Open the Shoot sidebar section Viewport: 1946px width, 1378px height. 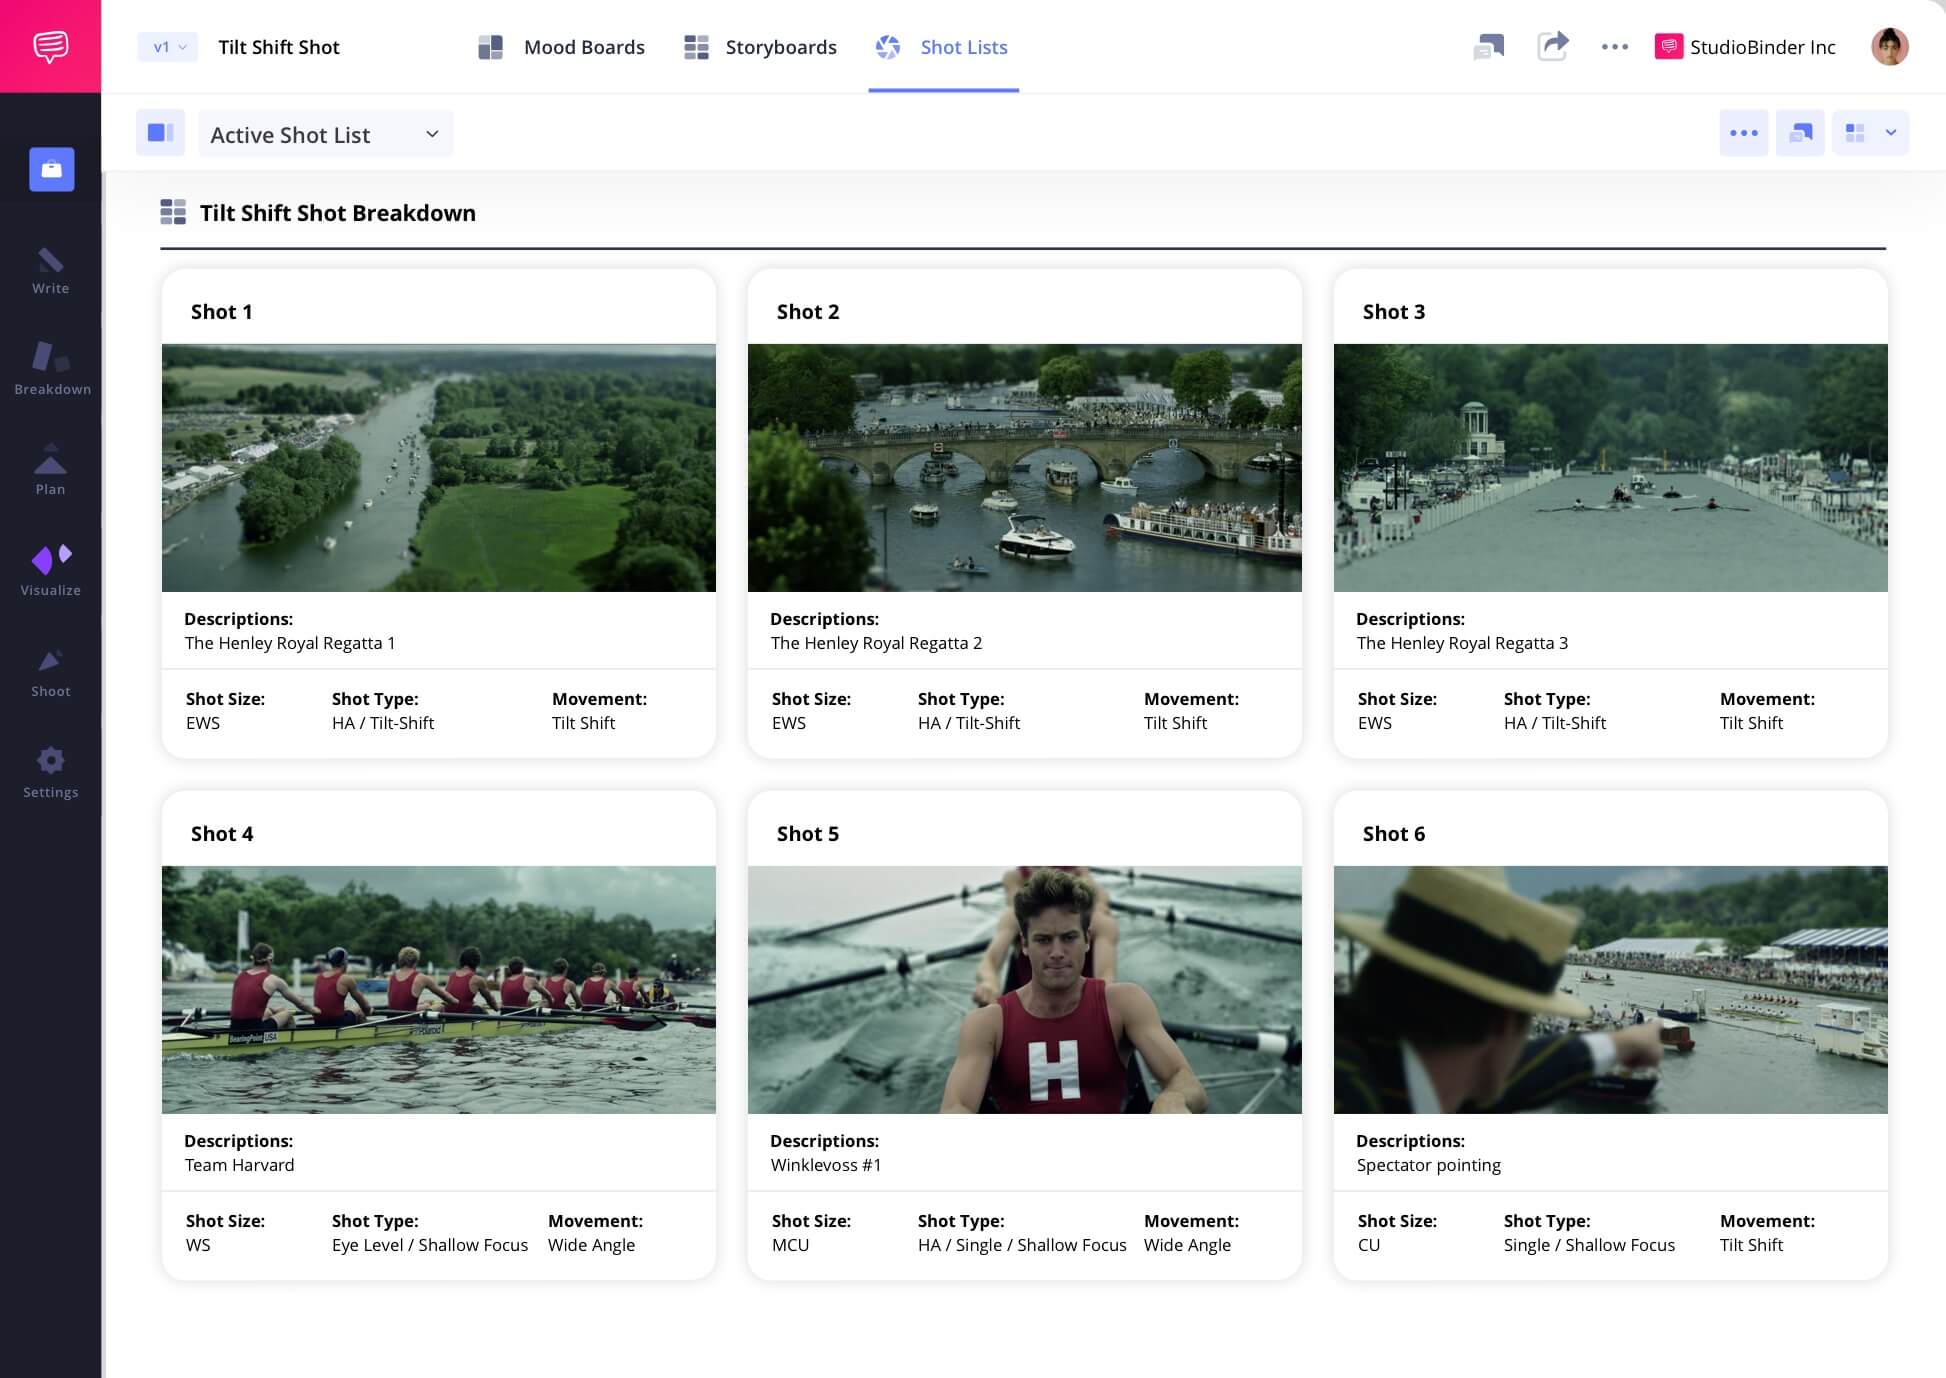[x=50, y=672]
